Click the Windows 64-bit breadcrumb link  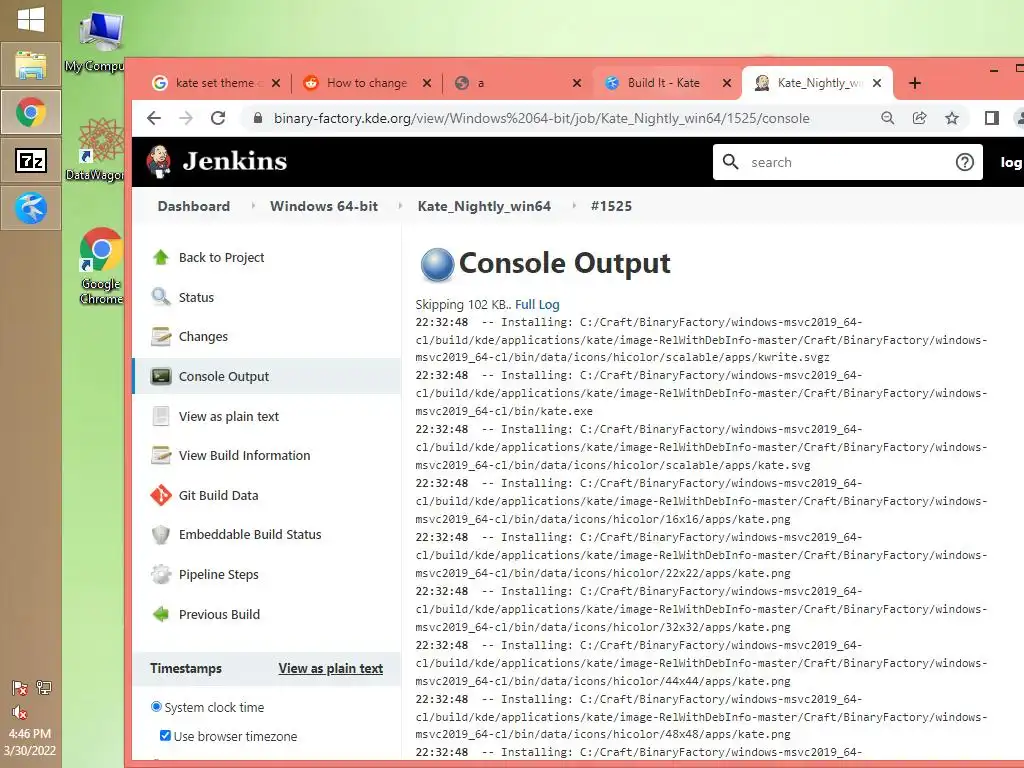coord(324,206)
